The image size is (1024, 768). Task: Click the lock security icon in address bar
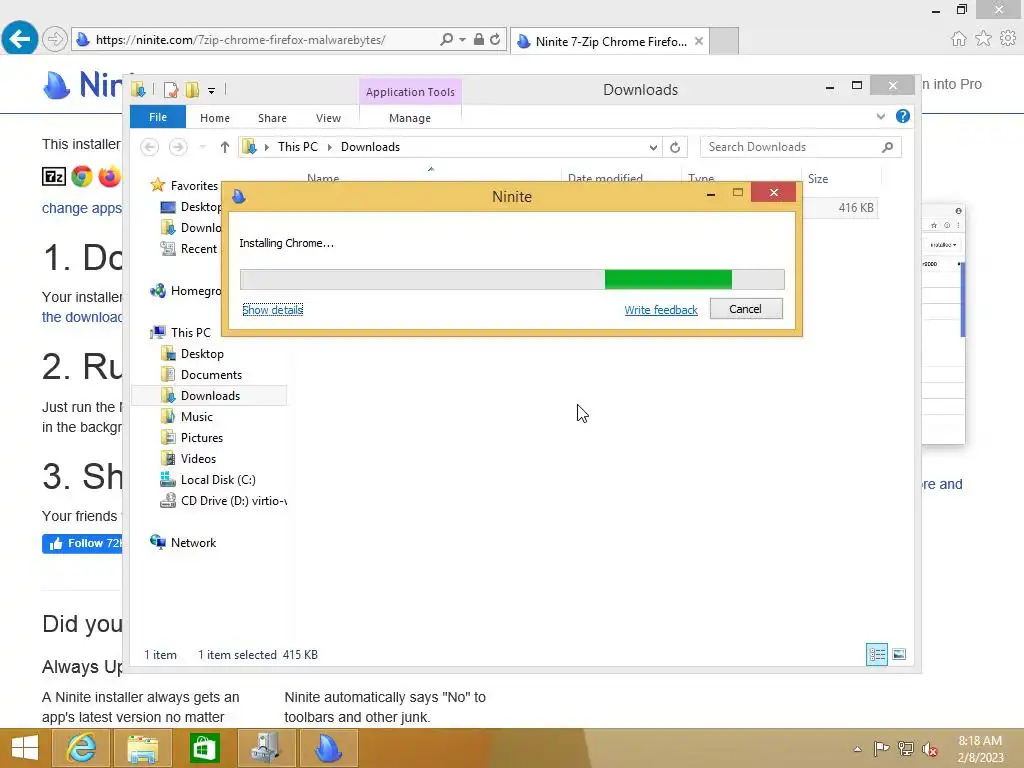[x=479, y=39]
